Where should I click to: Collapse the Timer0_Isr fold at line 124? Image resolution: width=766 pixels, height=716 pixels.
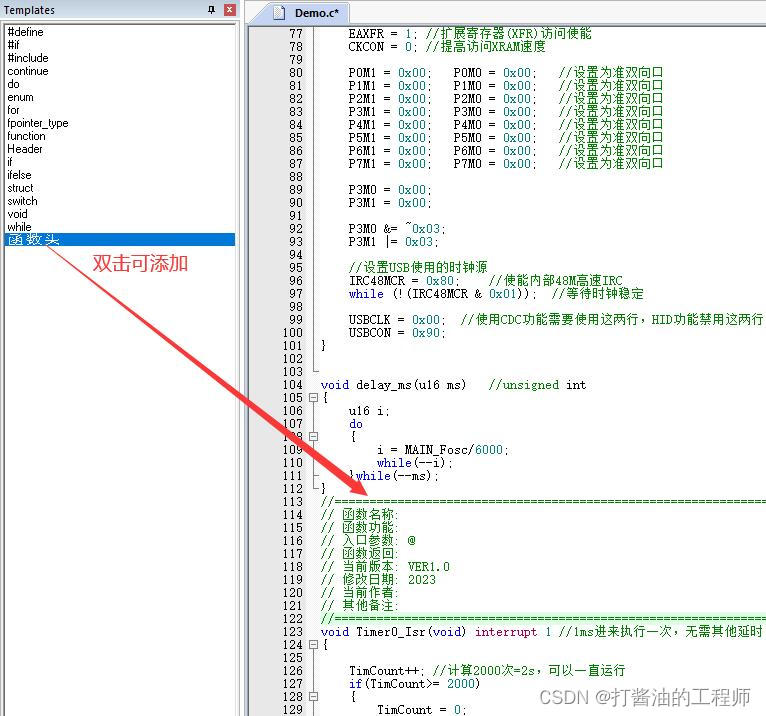314,645
